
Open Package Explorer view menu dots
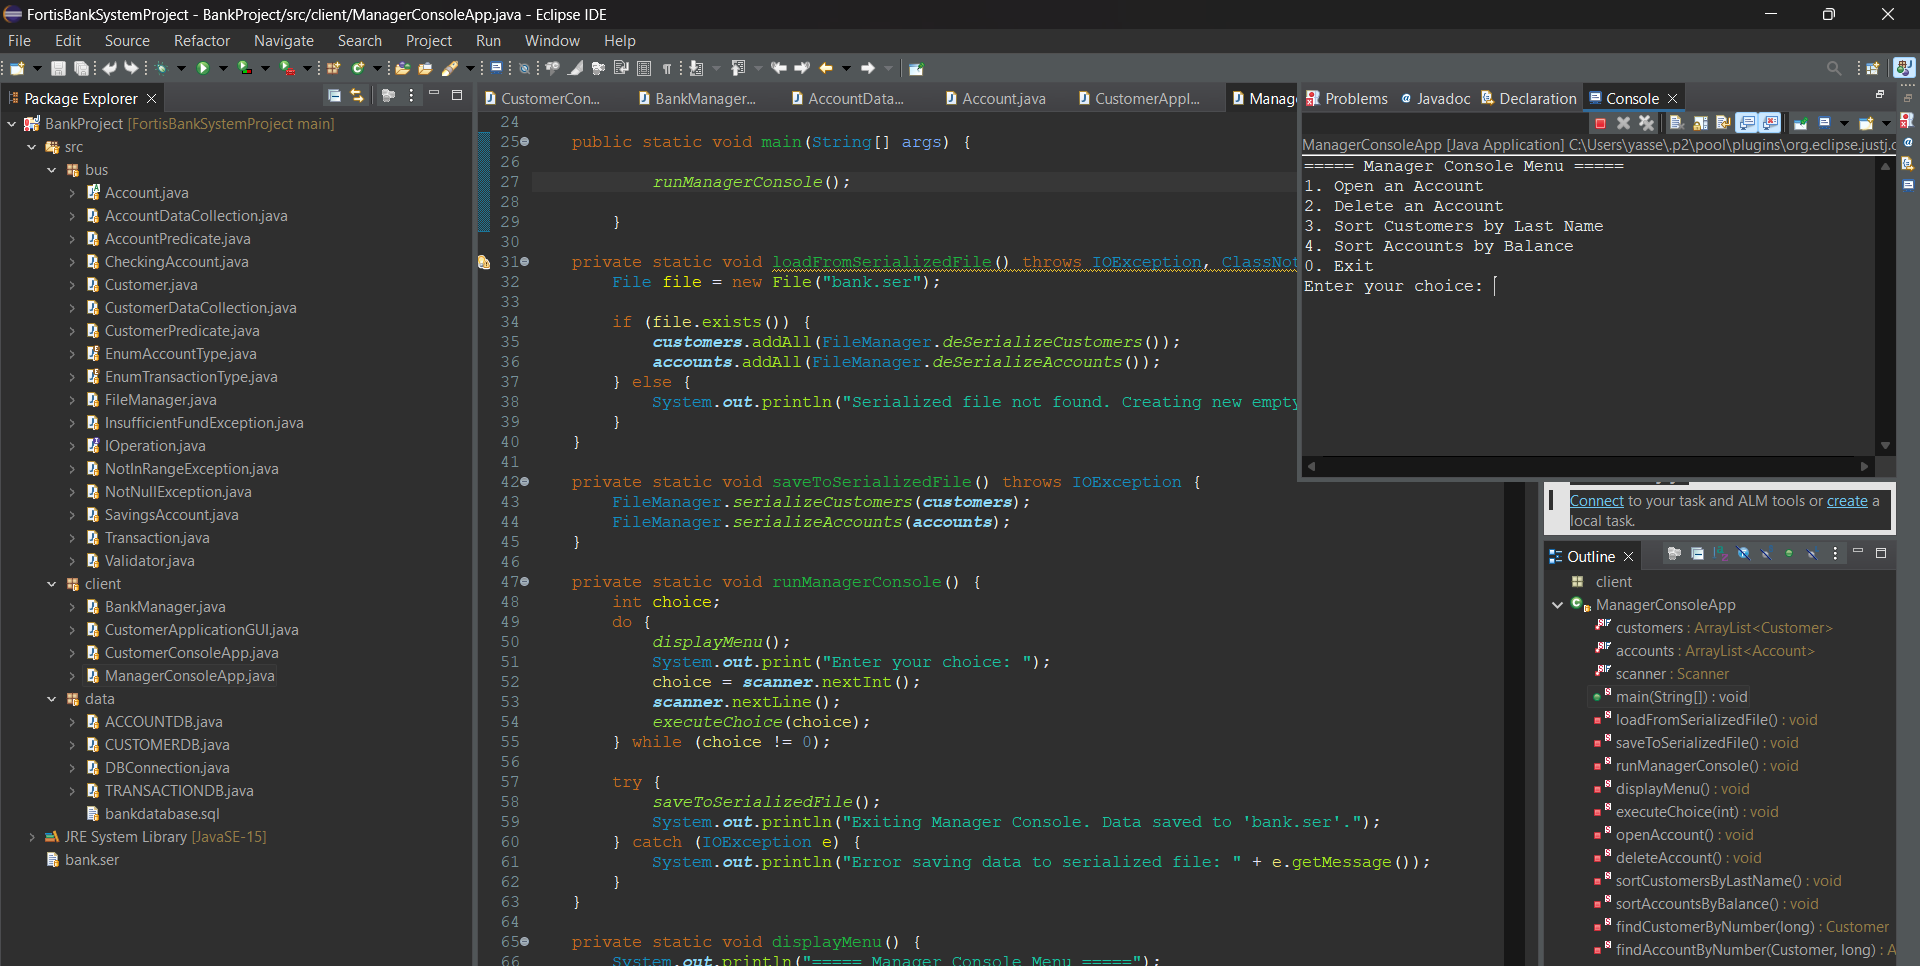(x=411, y=95)
